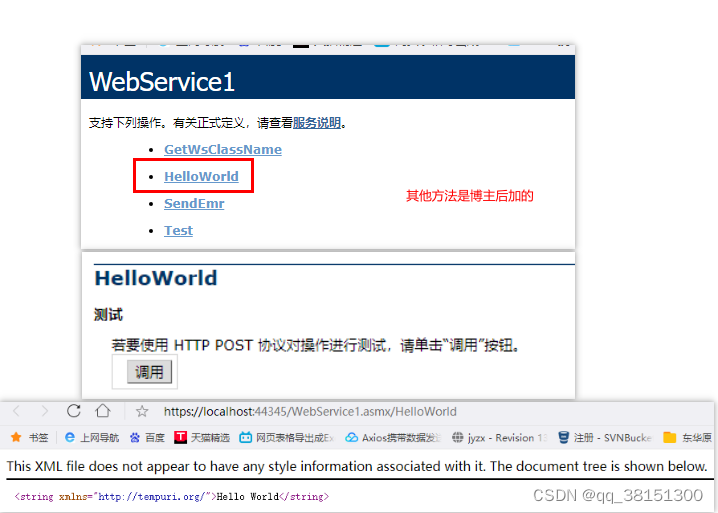Open the 东华原 bookmark folder
The height and width of the screenshot is (513, 718).
(687, 437)
